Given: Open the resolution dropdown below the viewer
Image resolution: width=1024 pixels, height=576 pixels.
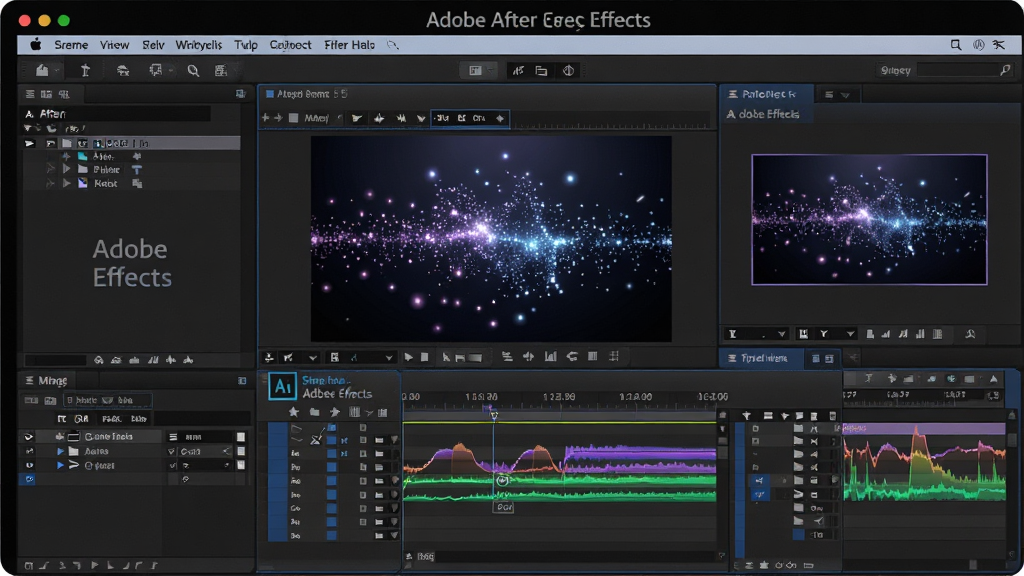Looking at the screenshot, I should click(x=361, y=357).
